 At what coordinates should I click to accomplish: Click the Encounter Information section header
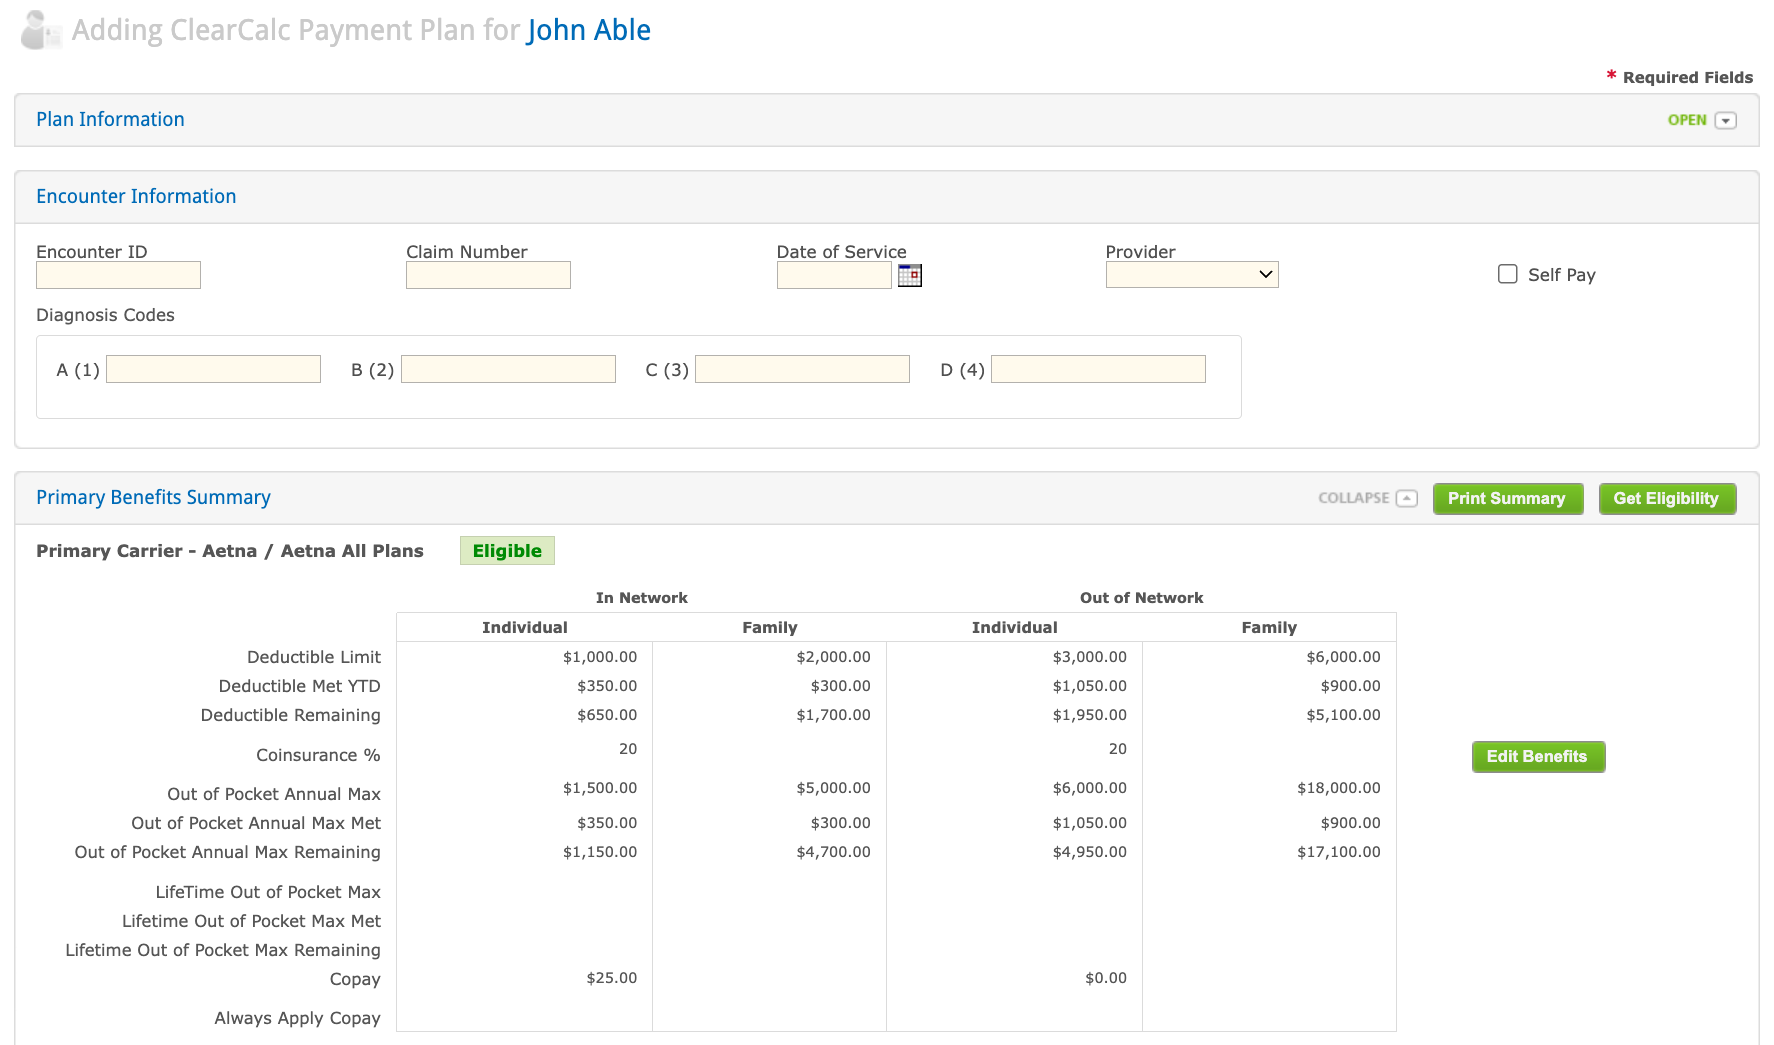coord(135,196)
